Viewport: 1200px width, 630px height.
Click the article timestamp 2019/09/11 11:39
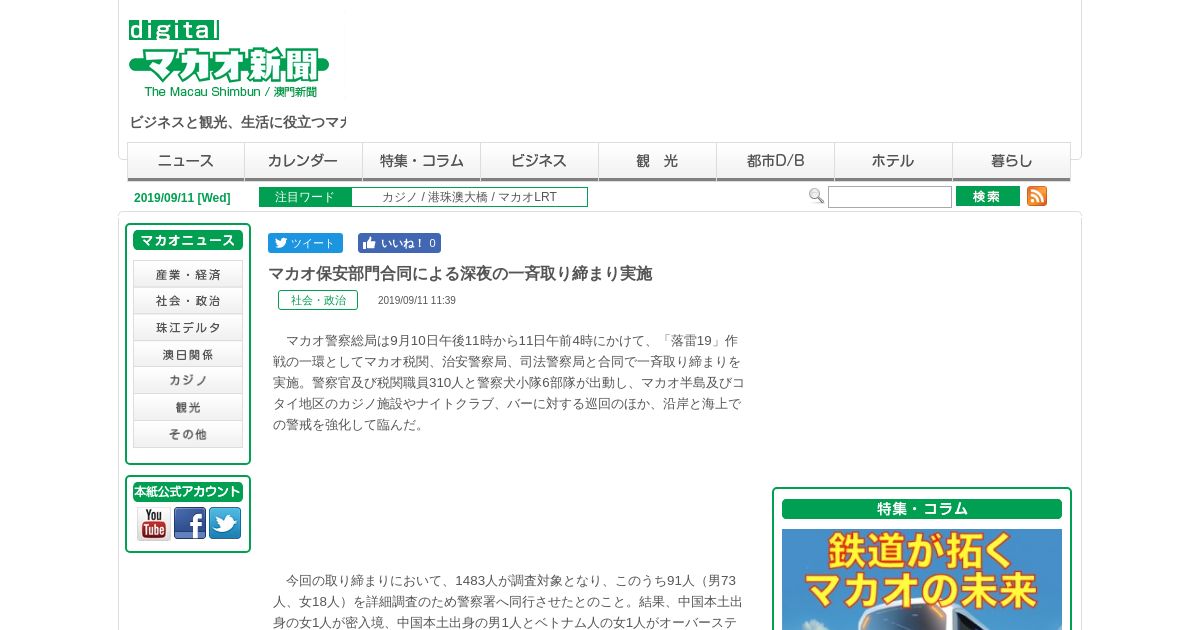(x=417, y=300)
